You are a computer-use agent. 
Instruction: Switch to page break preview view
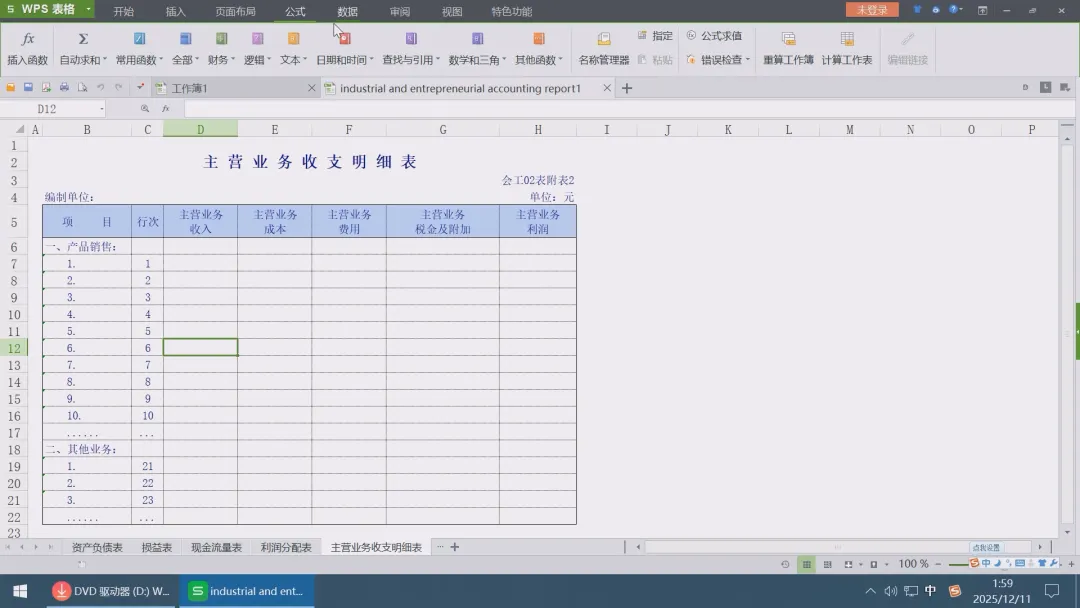(827, 565)
